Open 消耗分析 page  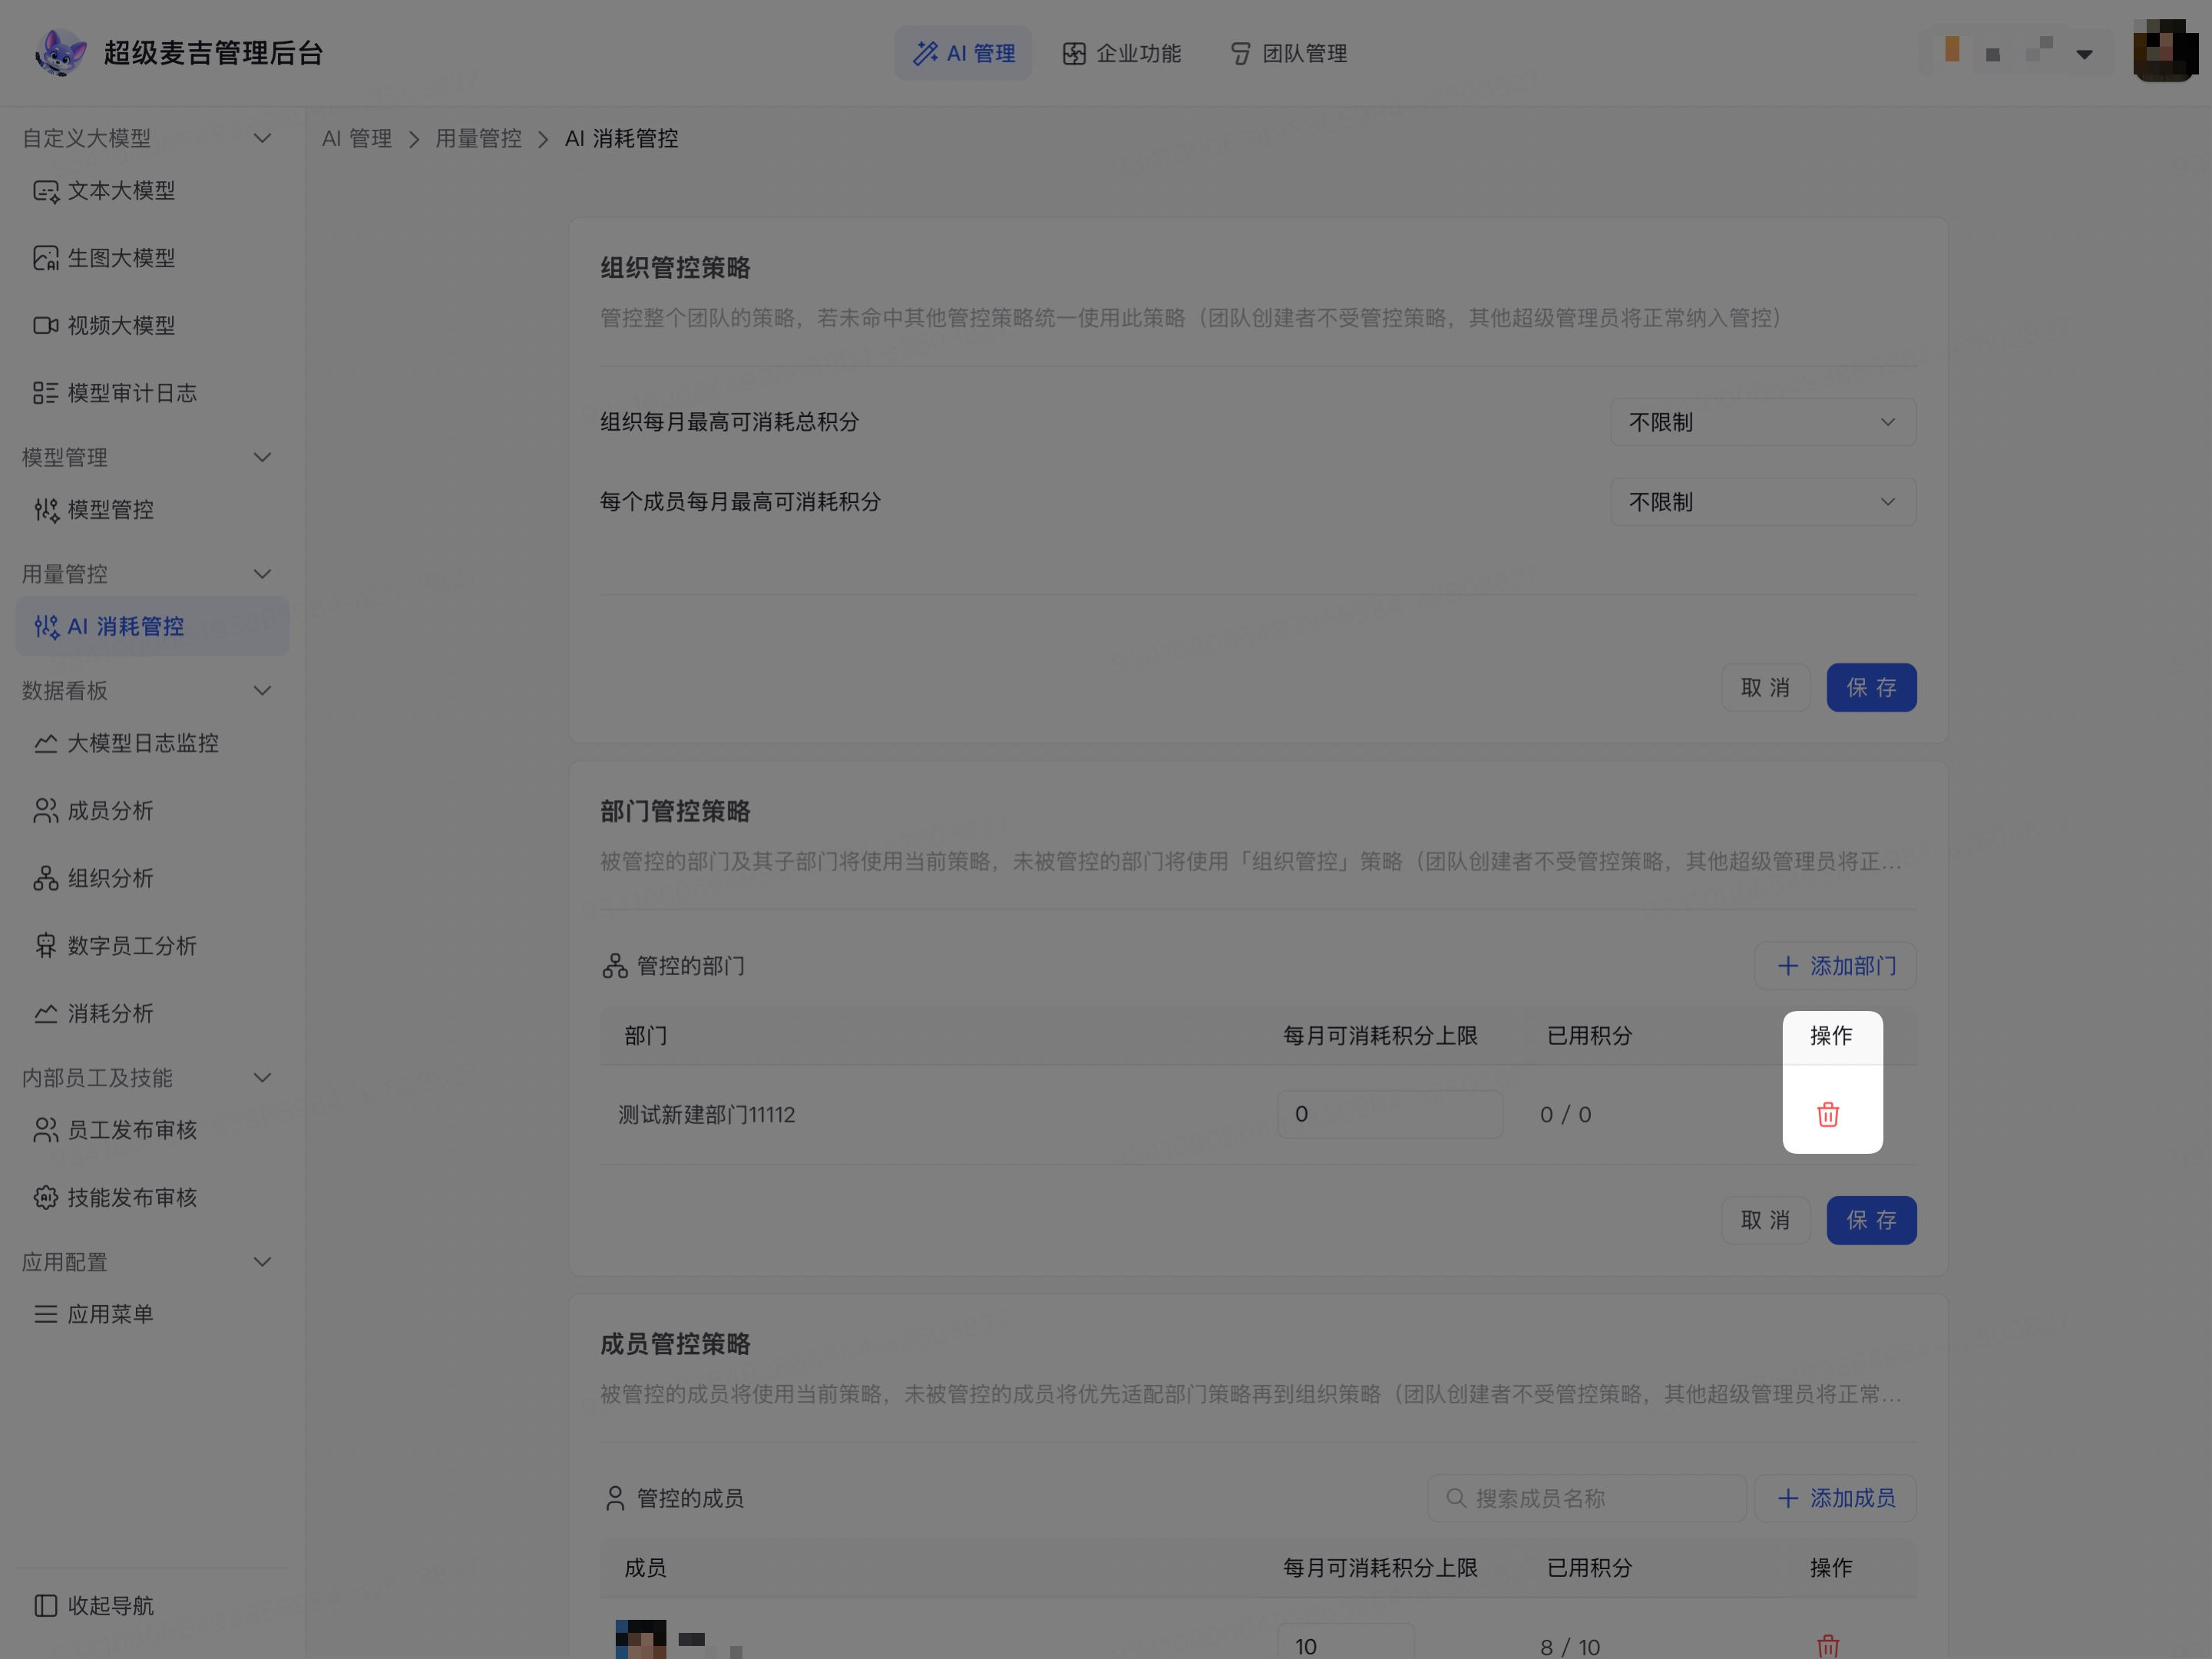coord(152,1013)
